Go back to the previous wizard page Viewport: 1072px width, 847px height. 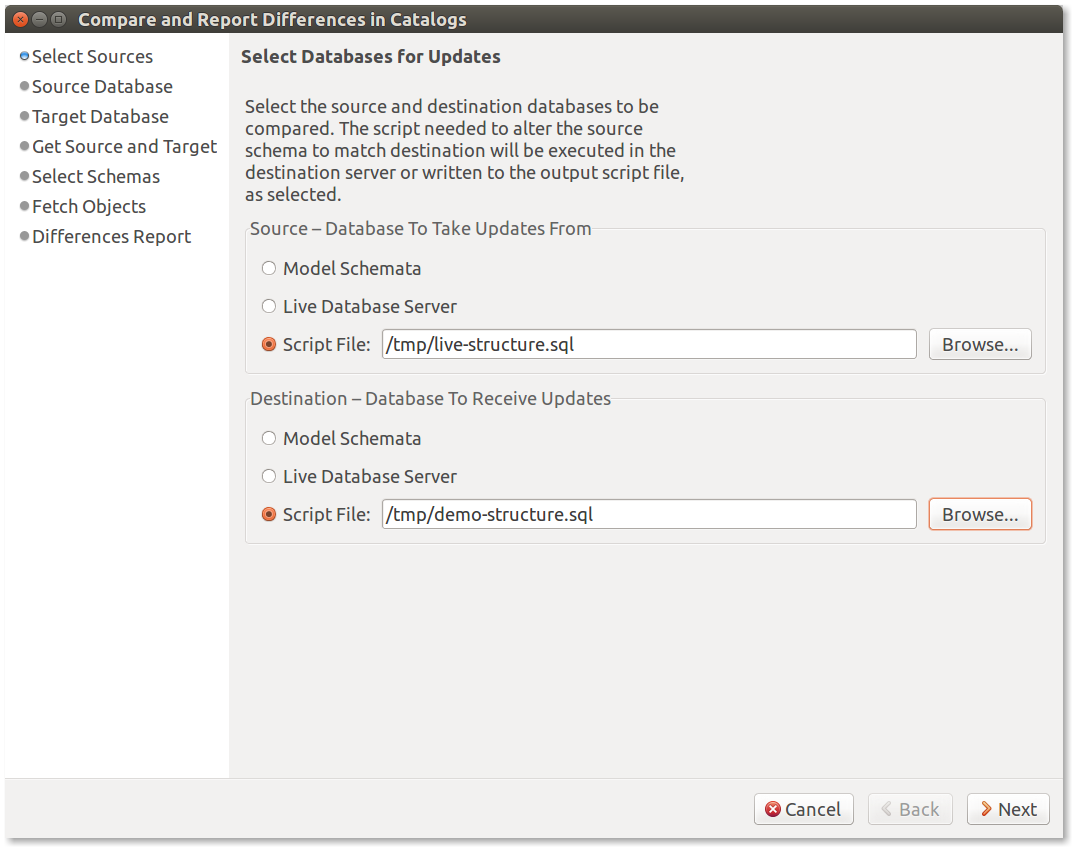[910, 809]
